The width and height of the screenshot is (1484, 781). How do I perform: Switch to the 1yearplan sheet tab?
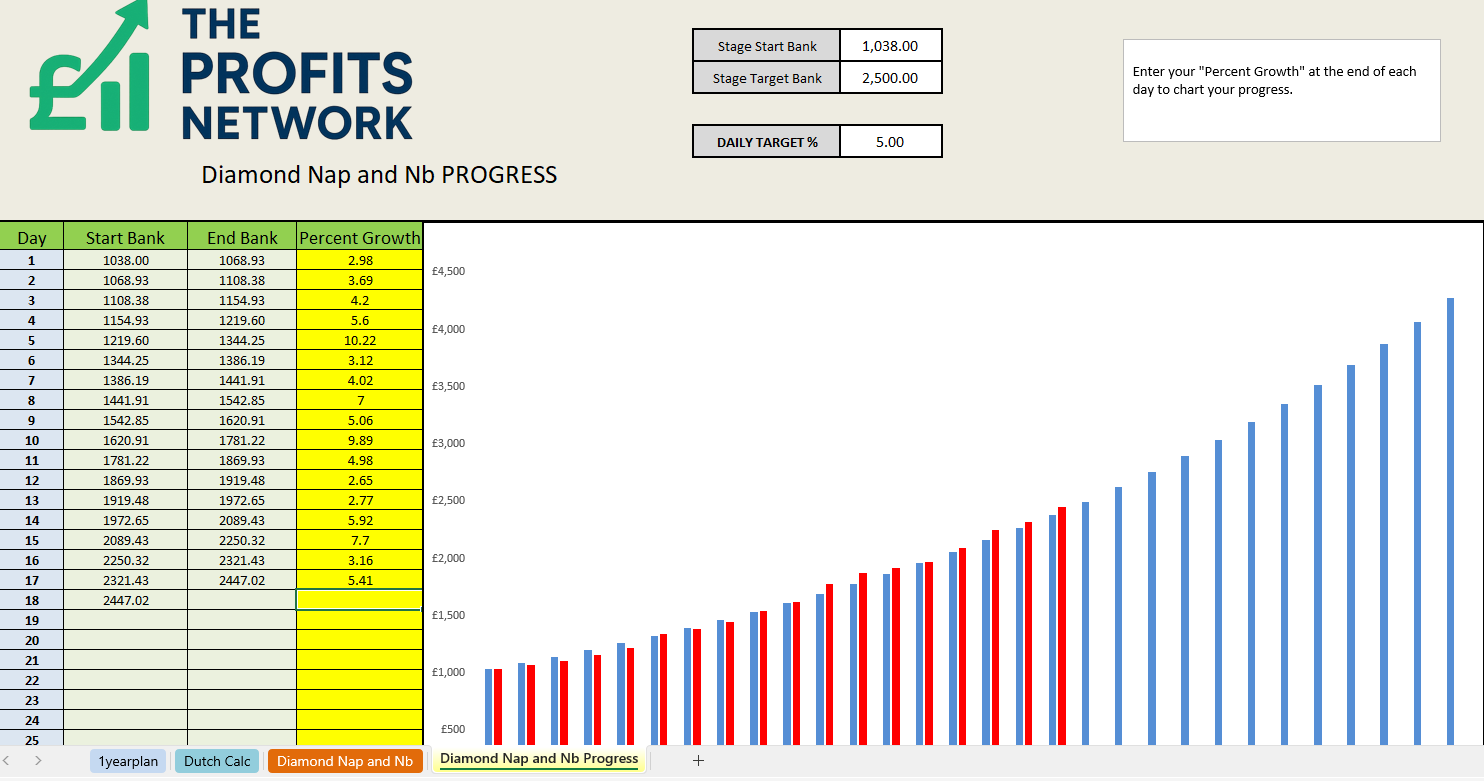pos(128,761)
